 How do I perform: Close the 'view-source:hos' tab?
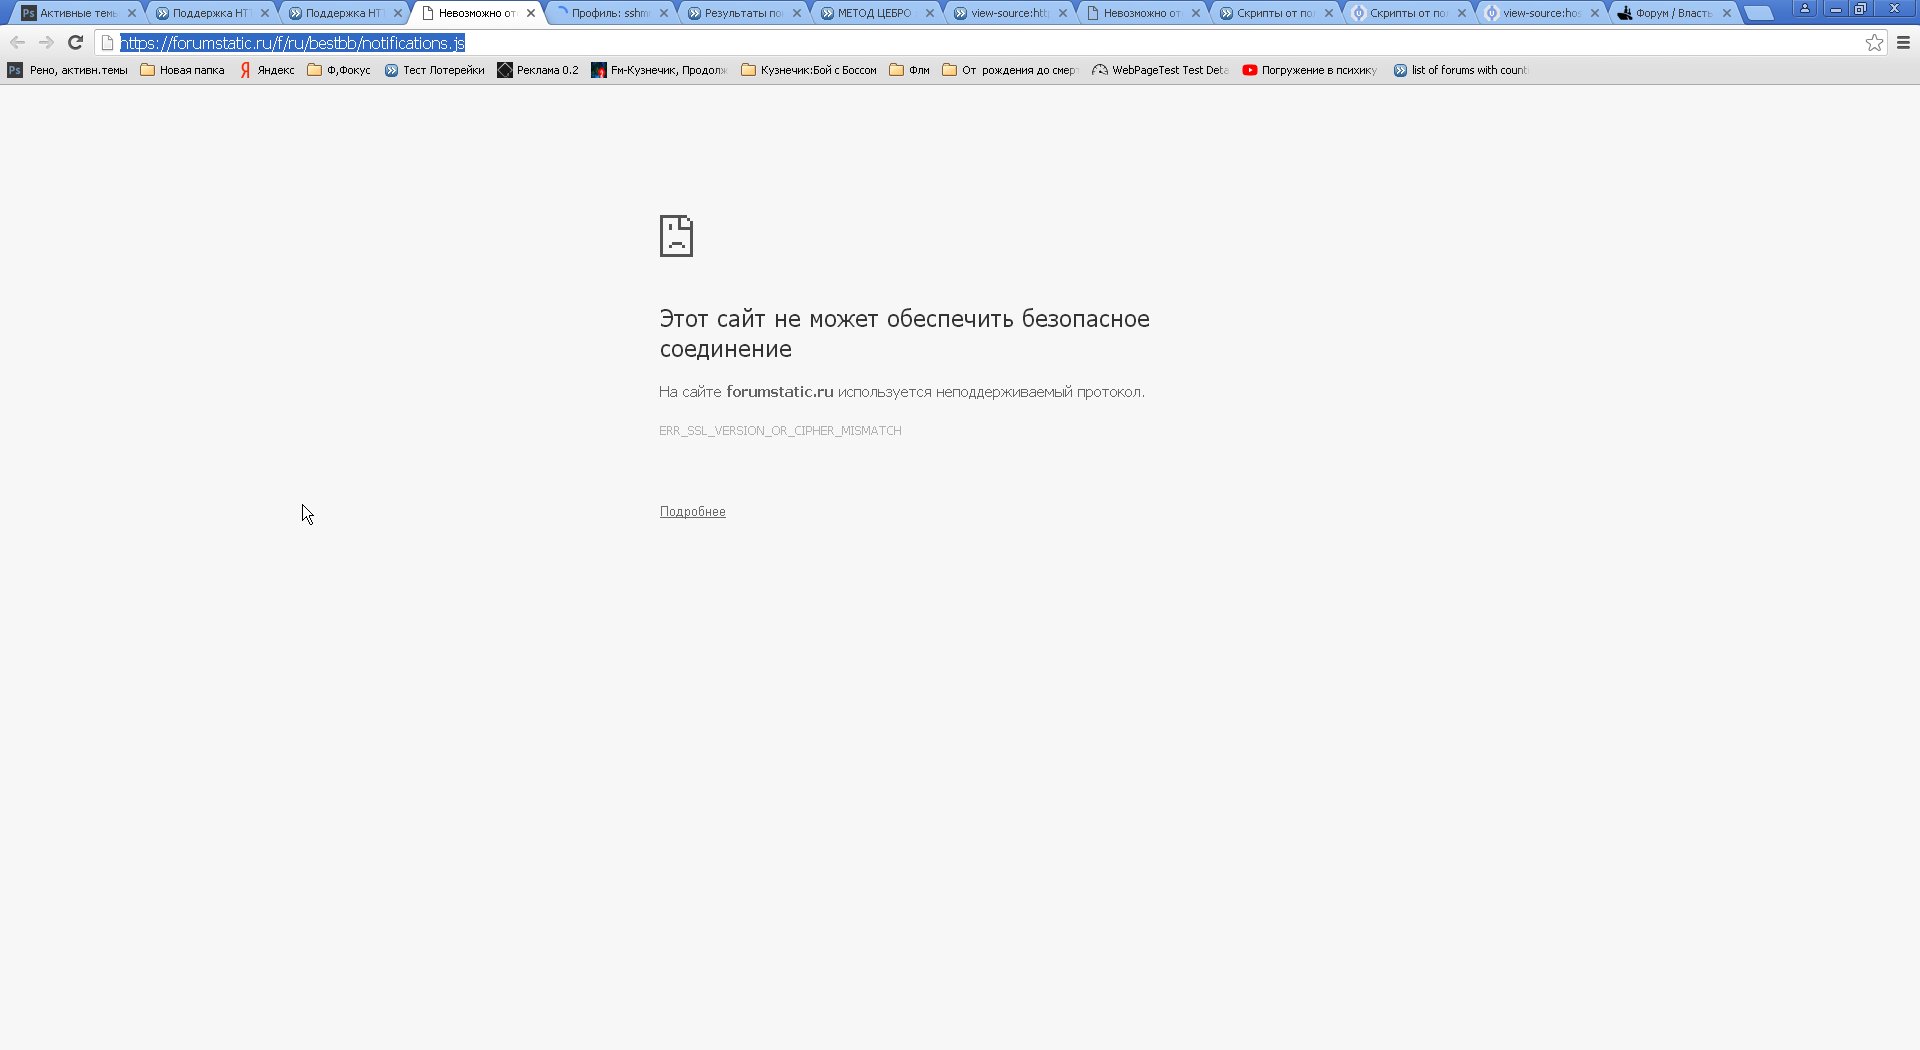pyautogui.click(x=1595, y=13)
